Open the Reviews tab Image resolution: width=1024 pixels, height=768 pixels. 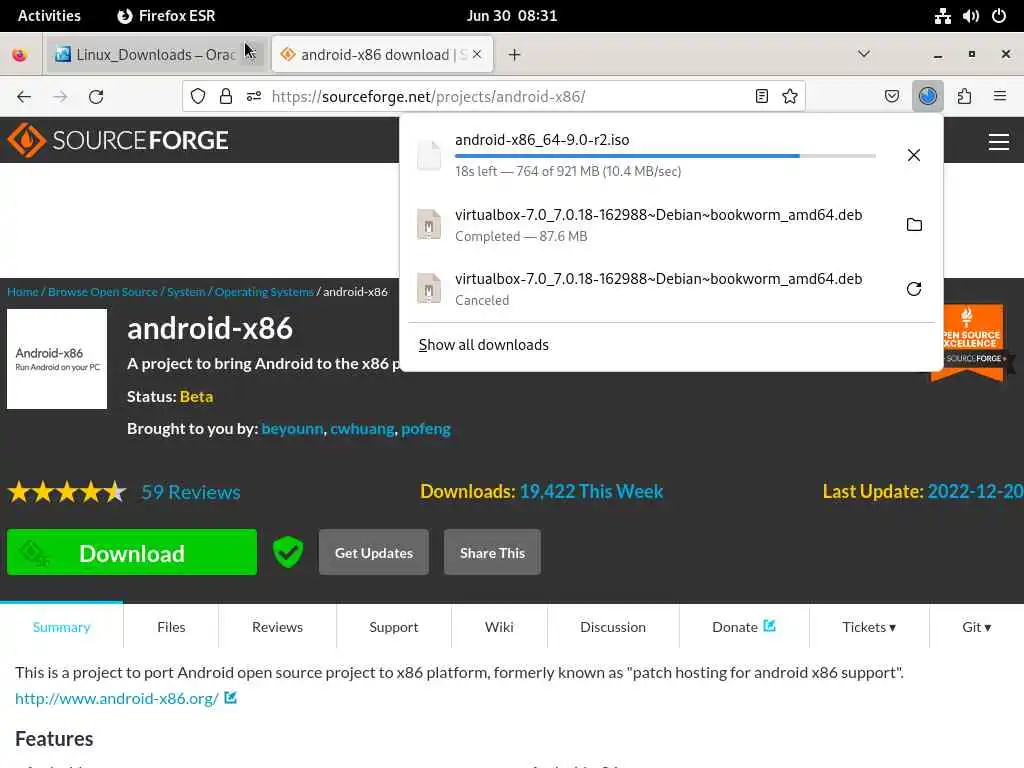click(x=278, y=627)
